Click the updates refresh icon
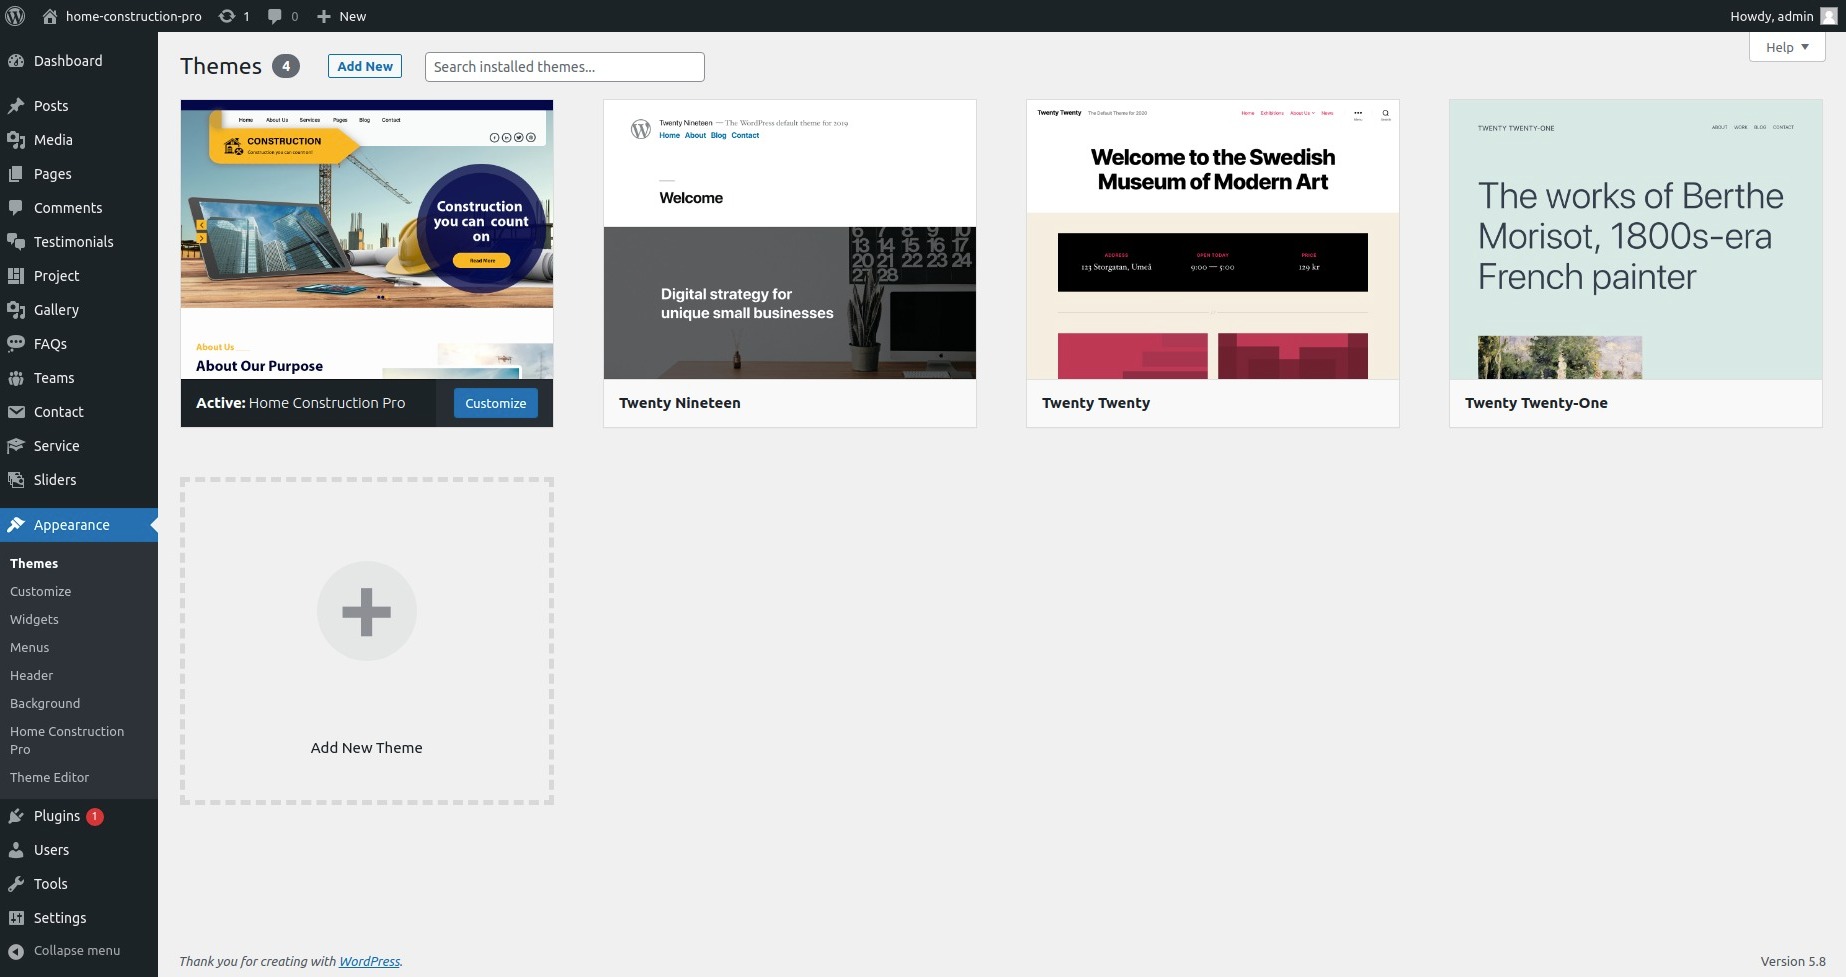This screenshot has width=1846, height=977. click(x=227, y=16)
